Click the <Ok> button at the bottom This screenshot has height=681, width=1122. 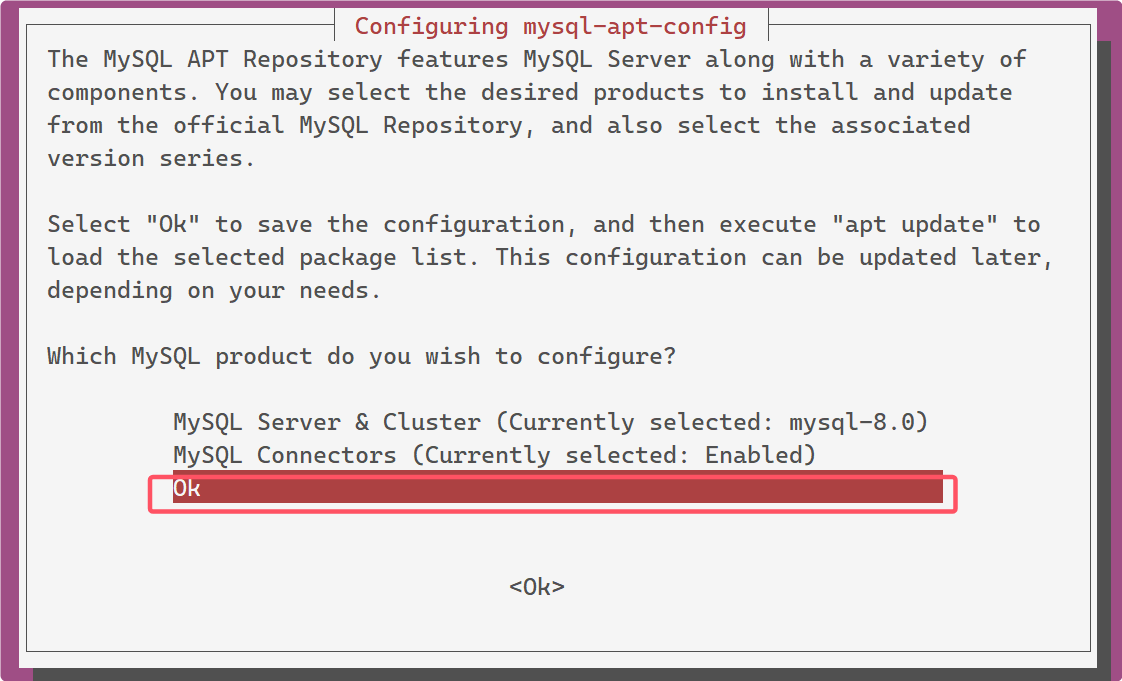point(537,587)
